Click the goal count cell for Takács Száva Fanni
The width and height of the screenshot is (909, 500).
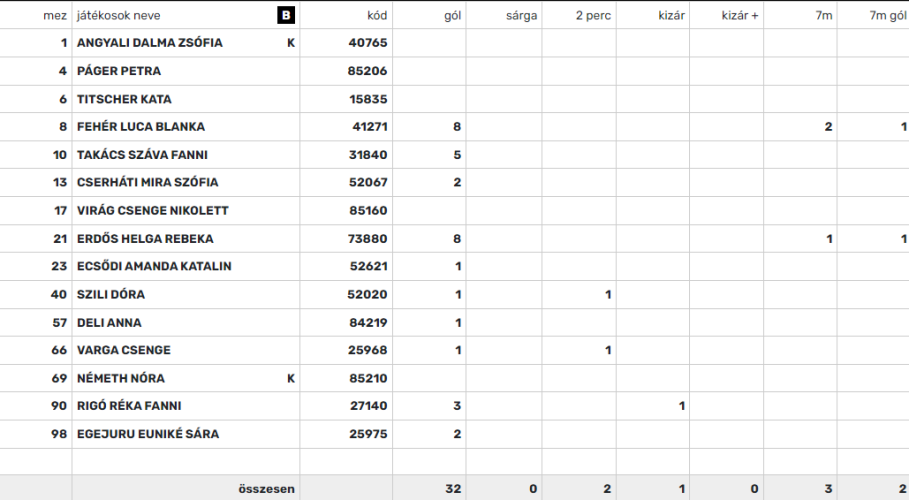(x=430, y=155)
